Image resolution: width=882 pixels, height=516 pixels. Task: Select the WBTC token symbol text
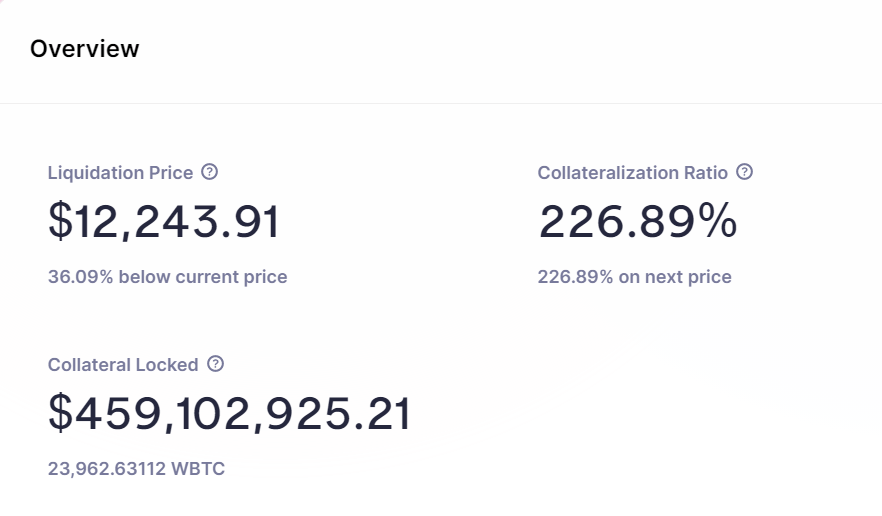point(198,469)
